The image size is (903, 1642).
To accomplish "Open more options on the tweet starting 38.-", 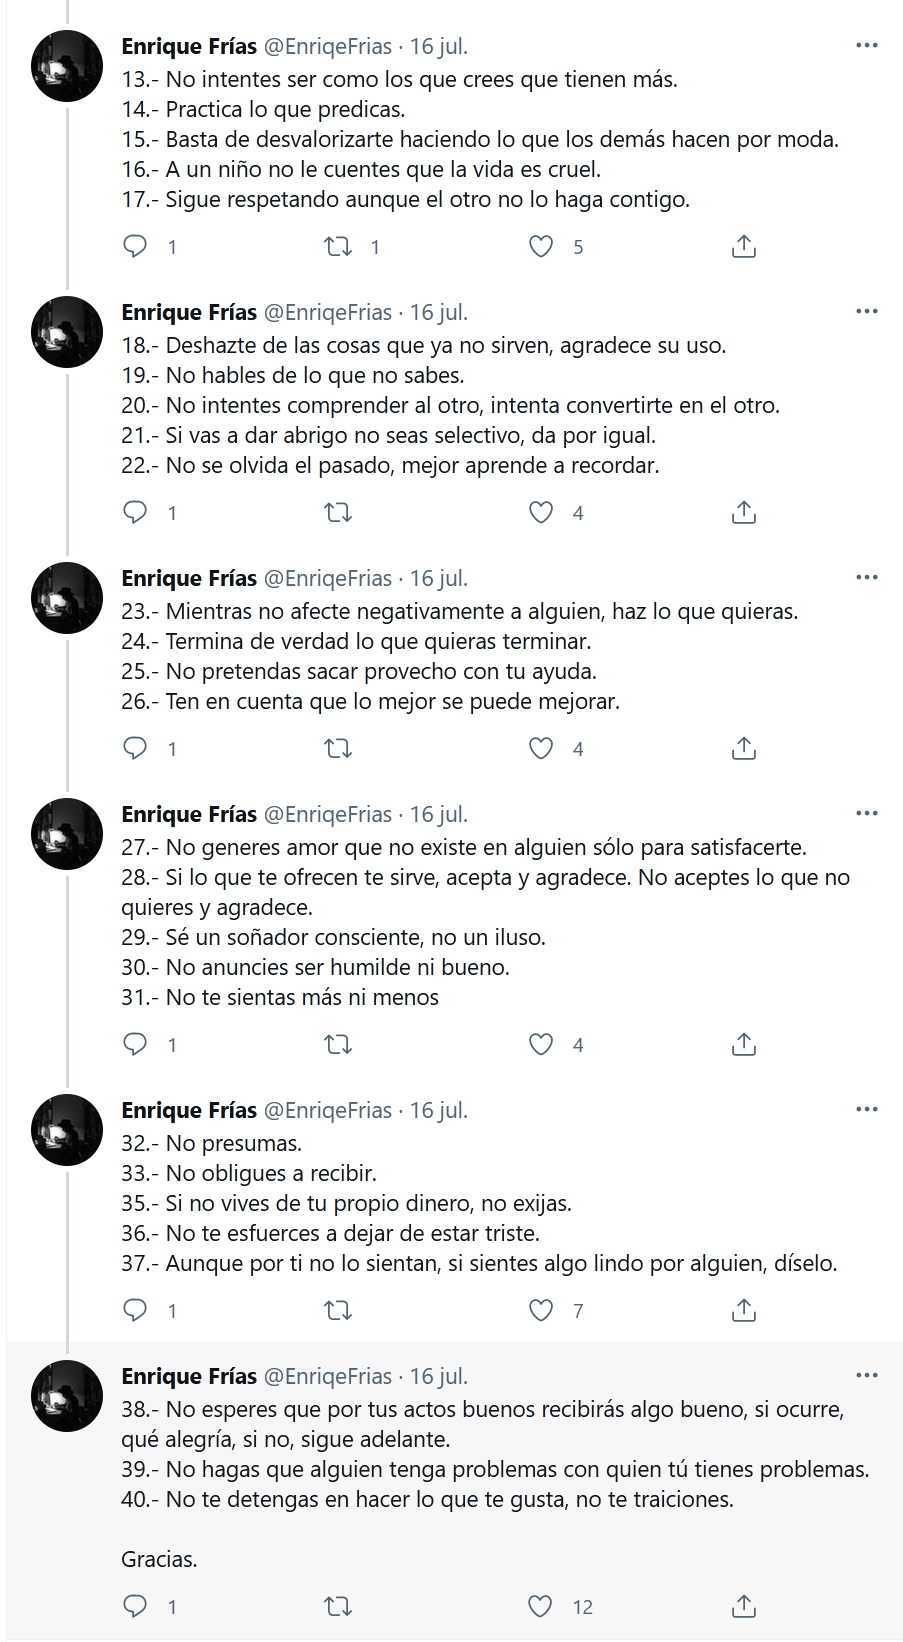I will coord(867,1376).
